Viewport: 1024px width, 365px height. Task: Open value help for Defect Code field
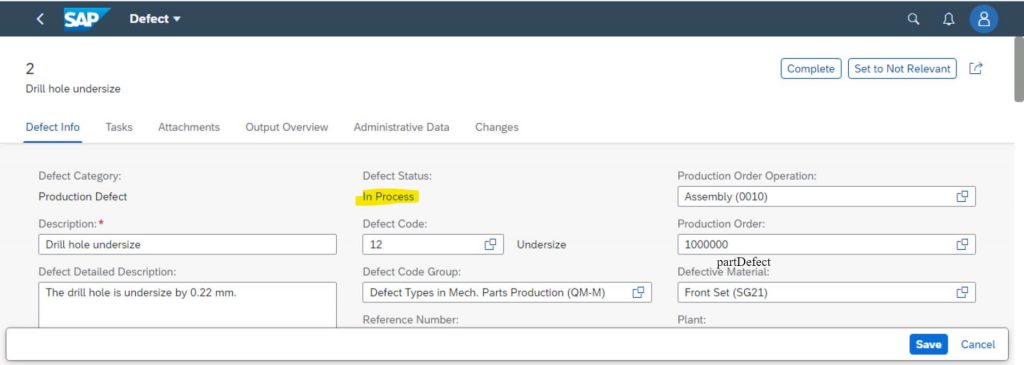pyautogui.click(x=490, y=244)
